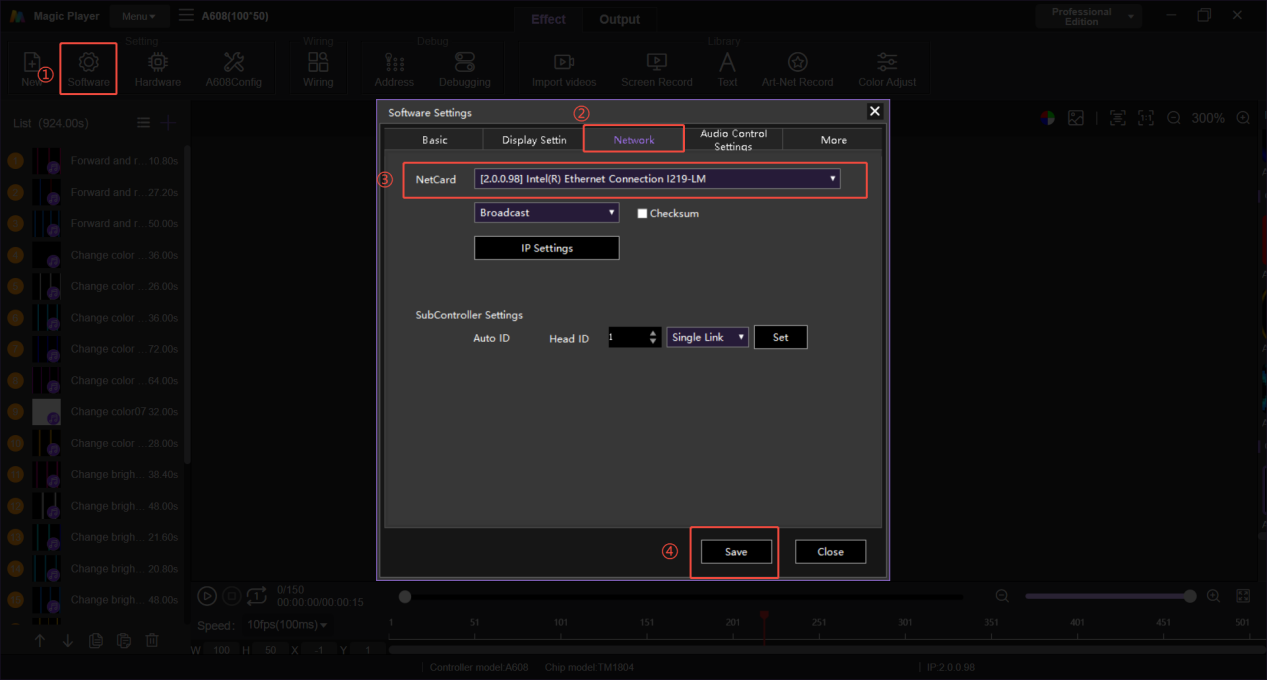Zoom in the preview at 300%
The width and height of the screenshot is (1267, 680).
[1243, 118]
